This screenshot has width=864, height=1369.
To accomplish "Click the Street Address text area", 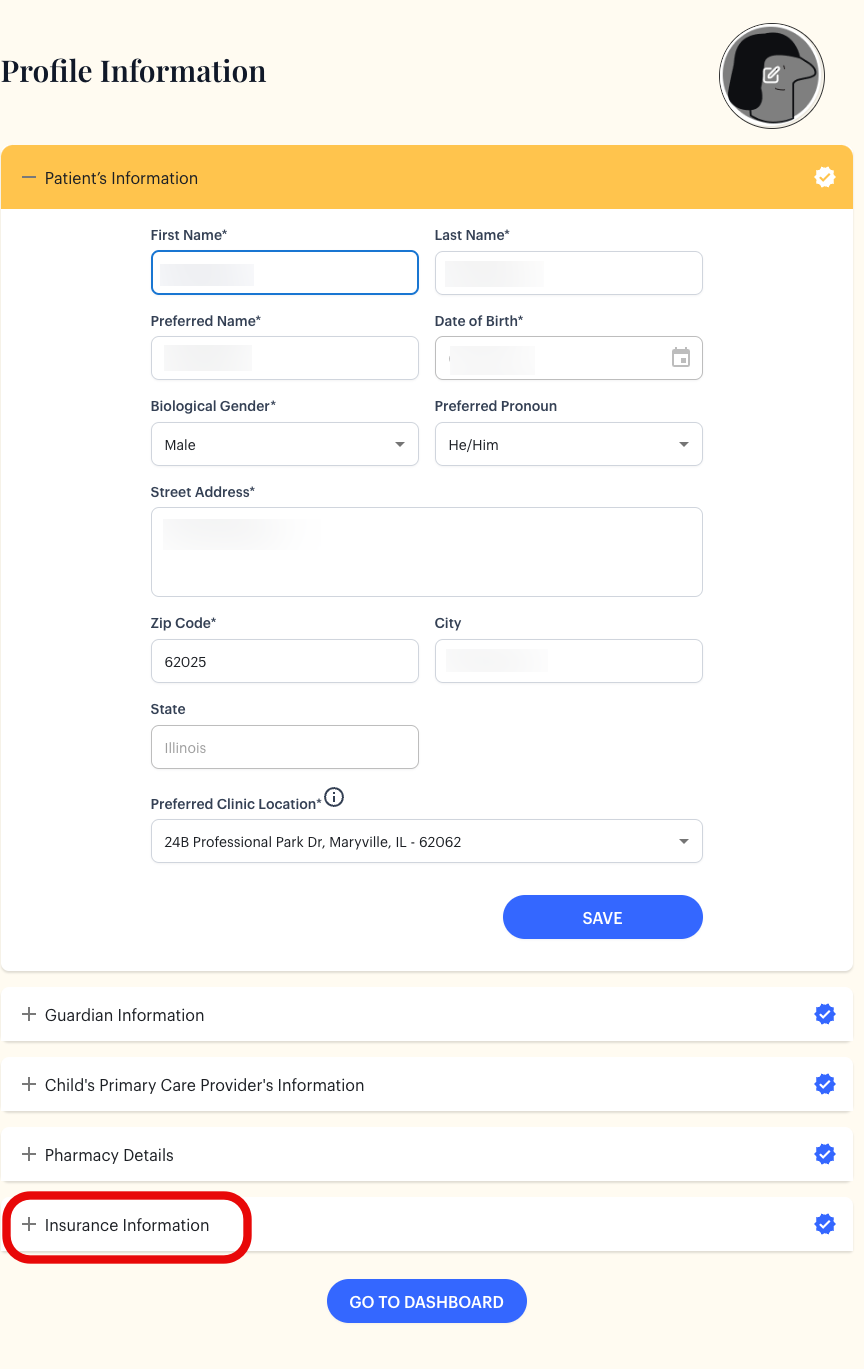I will pyautogui.click(x=427, y=552).
